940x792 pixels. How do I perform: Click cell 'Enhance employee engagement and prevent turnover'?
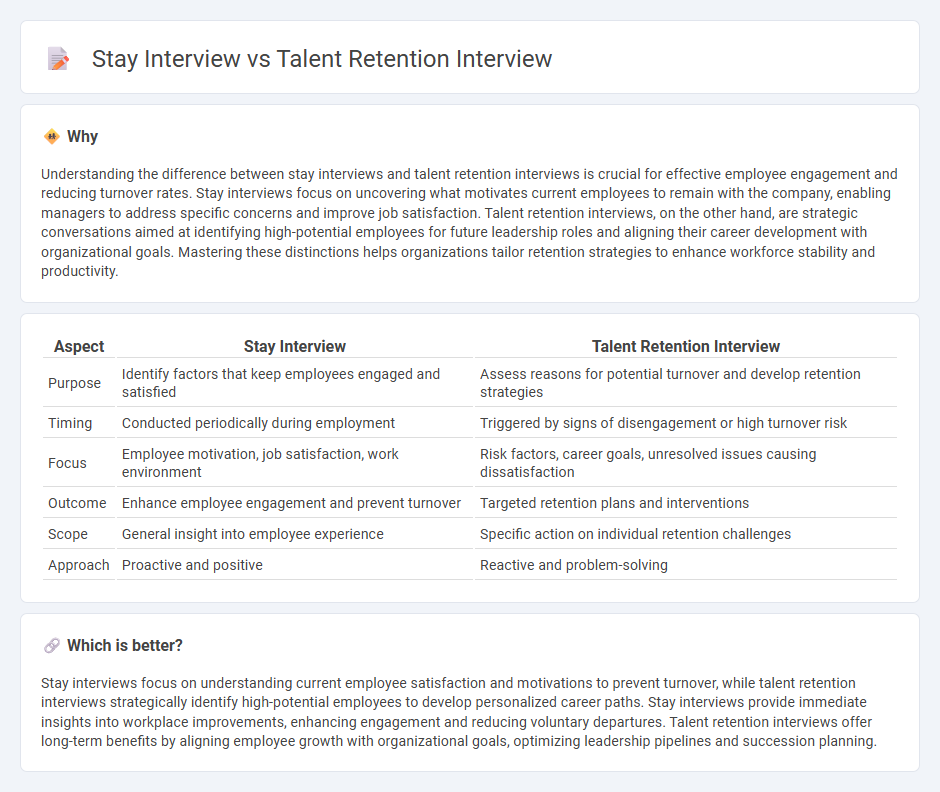294,503
